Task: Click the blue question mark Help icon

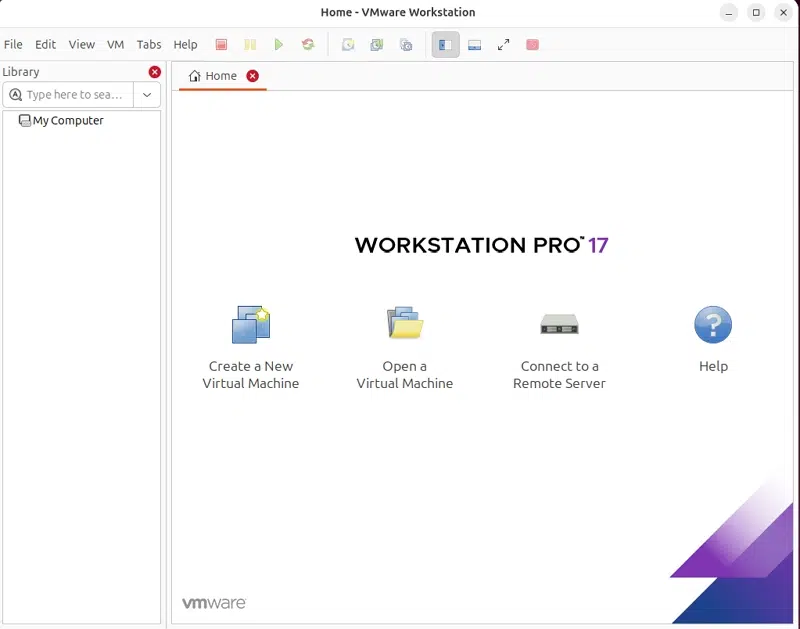Action: (x=713, y=324)
